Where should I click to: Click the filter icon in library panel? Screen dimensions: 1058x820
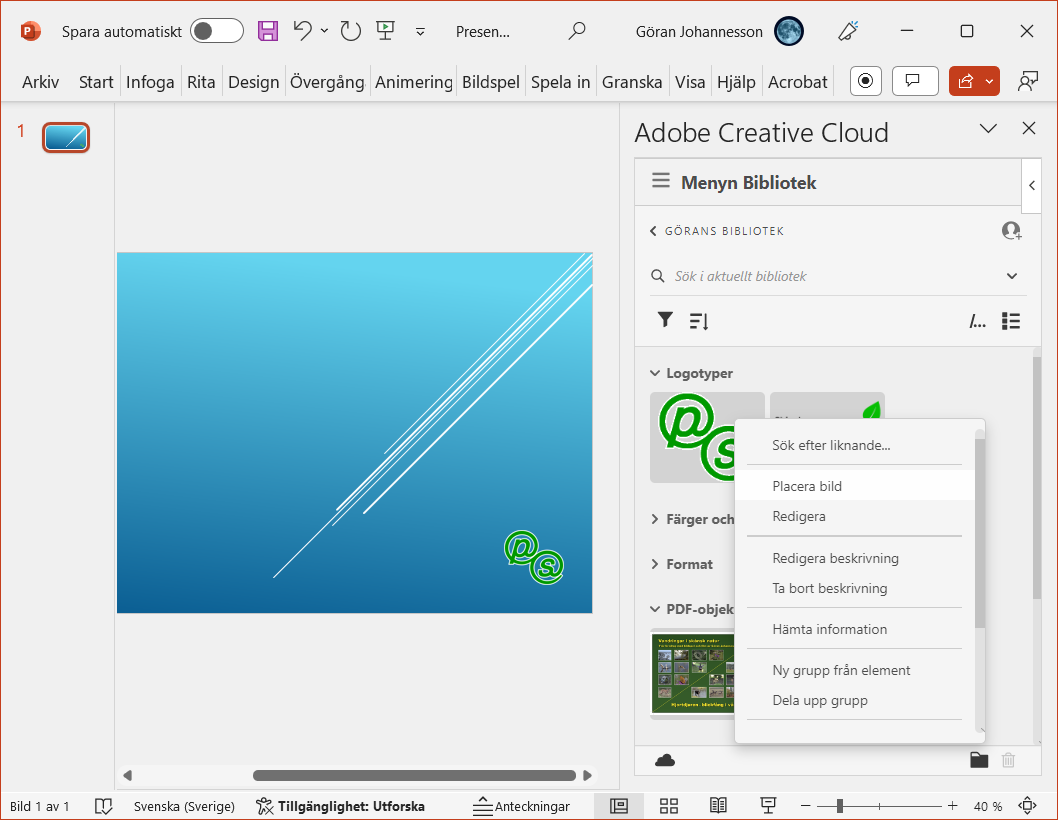(665, 320)
